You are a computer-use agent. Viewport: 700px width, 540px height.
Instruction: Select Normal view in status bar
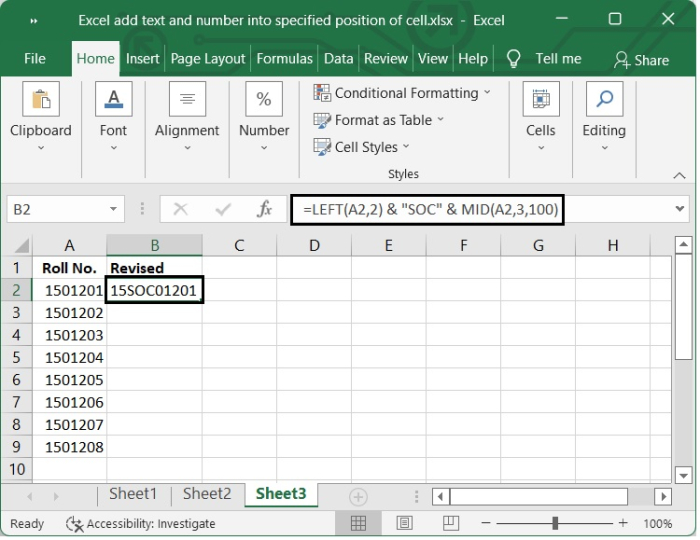click(358, 523)
